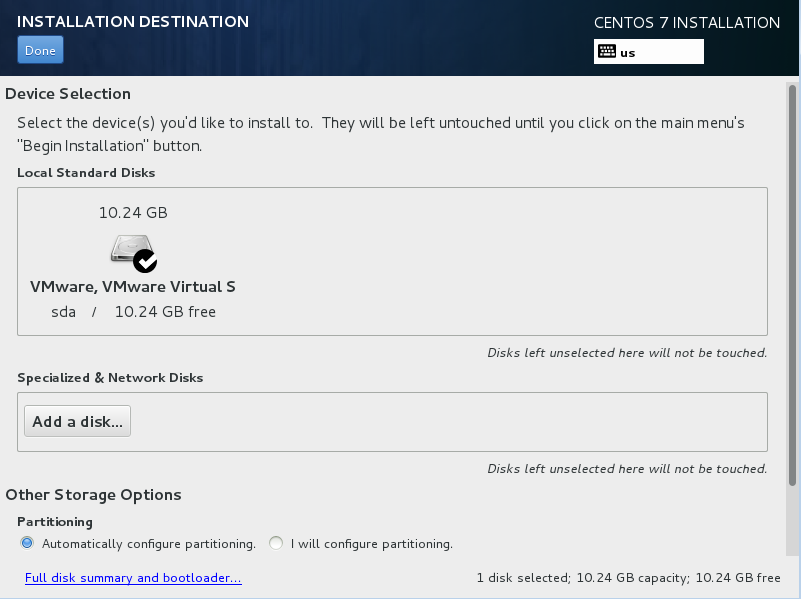Viewport: 801px width, 599px height.
Task: Open the keyboard layout selector showing 'us'
Action: coord(648,51)
